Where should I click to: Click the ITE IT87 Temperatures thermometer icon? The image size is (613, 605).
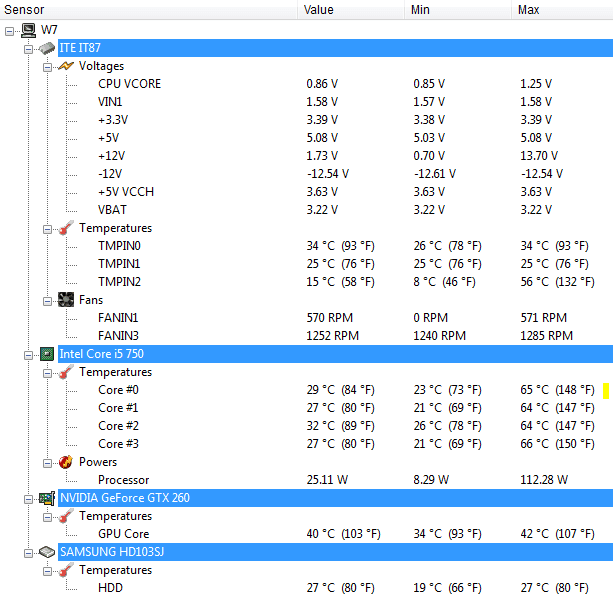point(66,228)
